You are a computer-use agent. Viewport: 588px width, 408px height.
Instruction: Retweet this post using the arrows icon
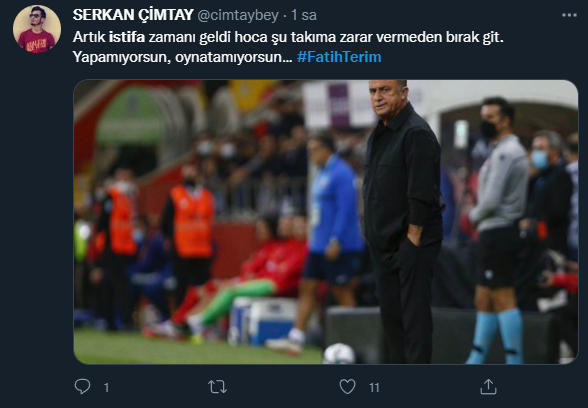coord(218,387)
